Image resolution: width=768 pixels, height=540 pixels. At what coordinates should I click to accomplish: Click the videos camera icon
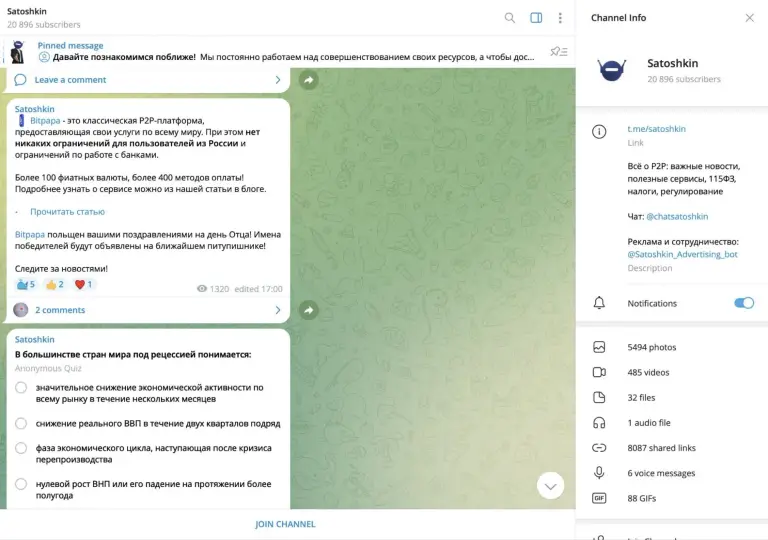tap(599, 372)
